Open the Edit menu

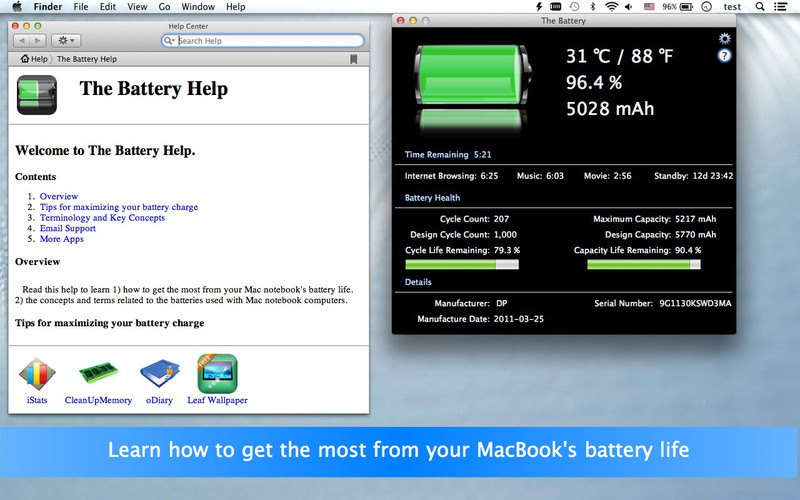(x=108, y=7)
